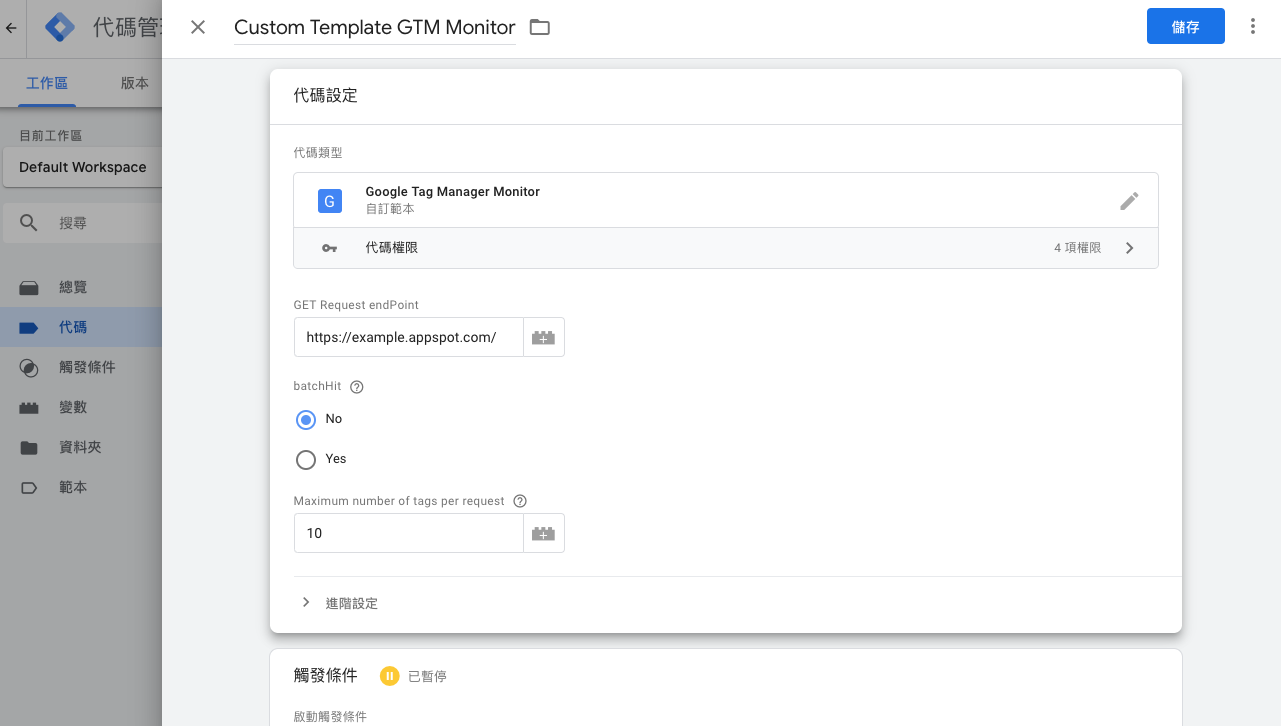Image resolution: width=1281 pixels, height=726 pixels.
Task: Open the template edit pencil icon
Action: click(x=1129, y=201)
